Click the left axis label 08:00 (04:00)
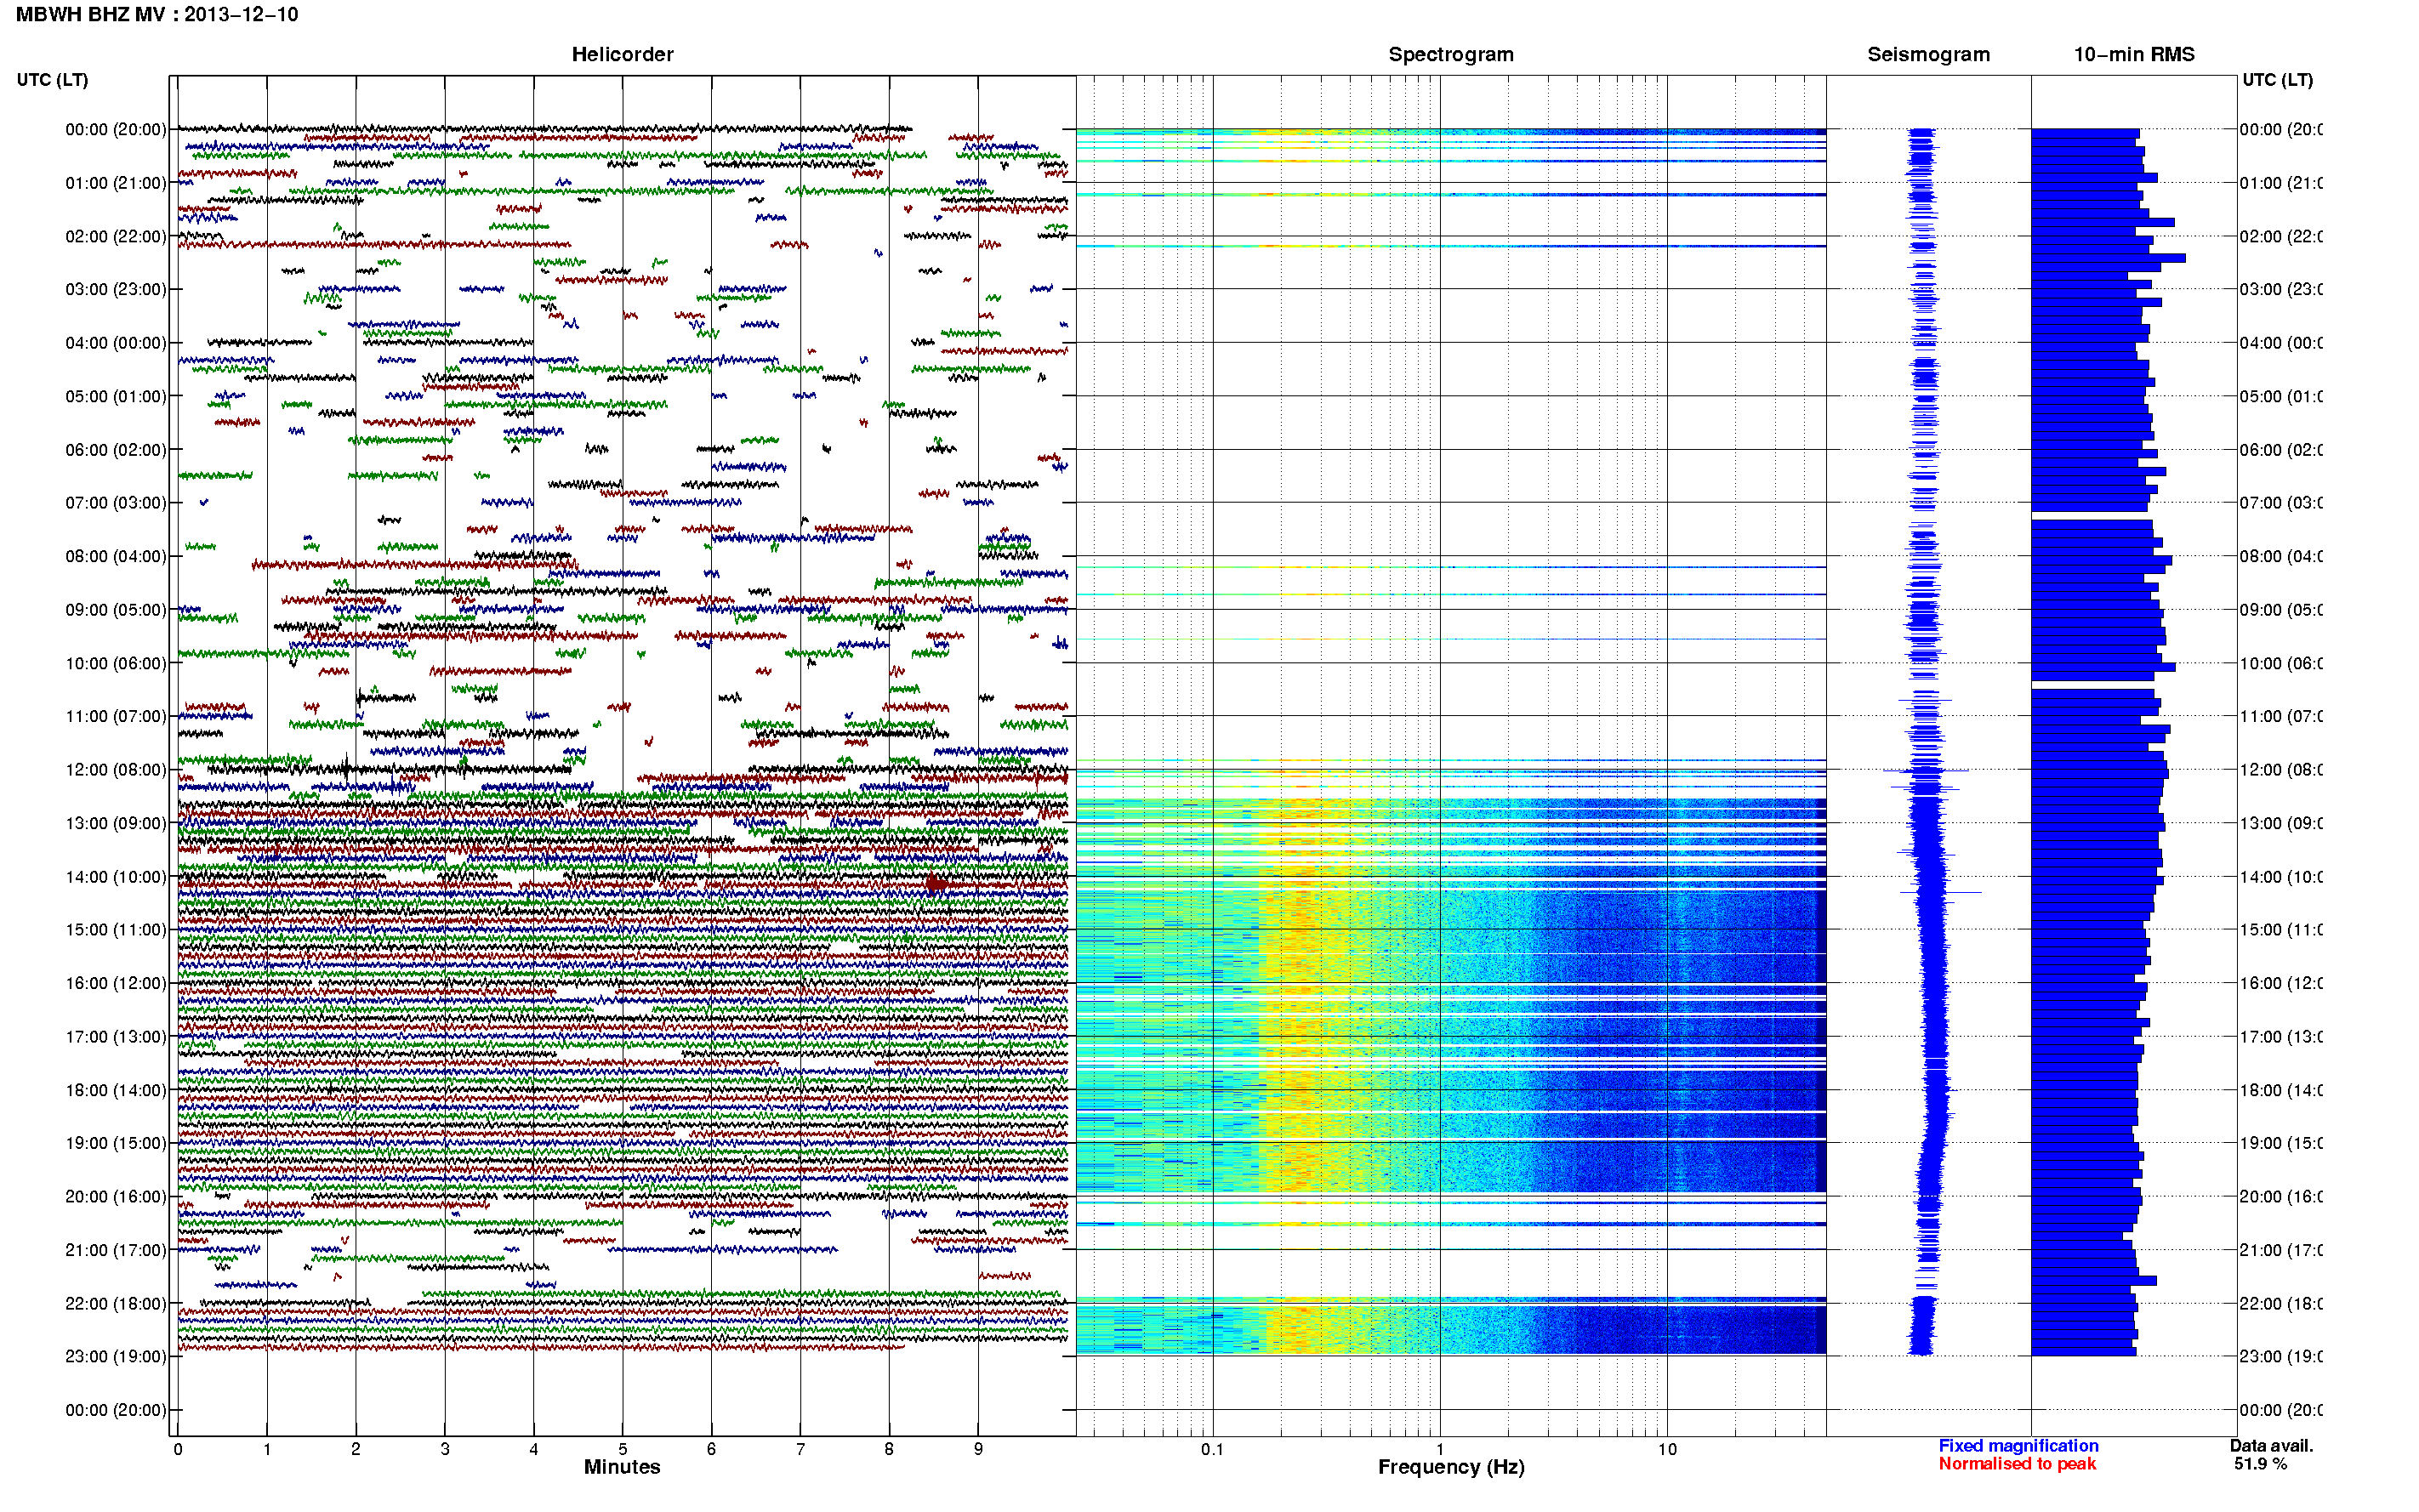The width and height of the screenshot is (2419, 1512). [x=116, y=556]
